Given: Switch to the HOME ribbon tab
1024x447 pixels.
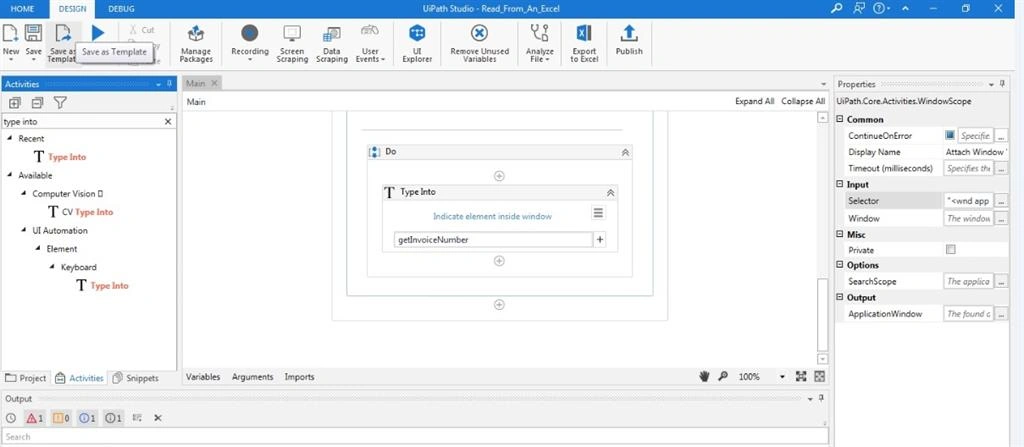Looking at the screenshot, I should (x=22, y=8).
